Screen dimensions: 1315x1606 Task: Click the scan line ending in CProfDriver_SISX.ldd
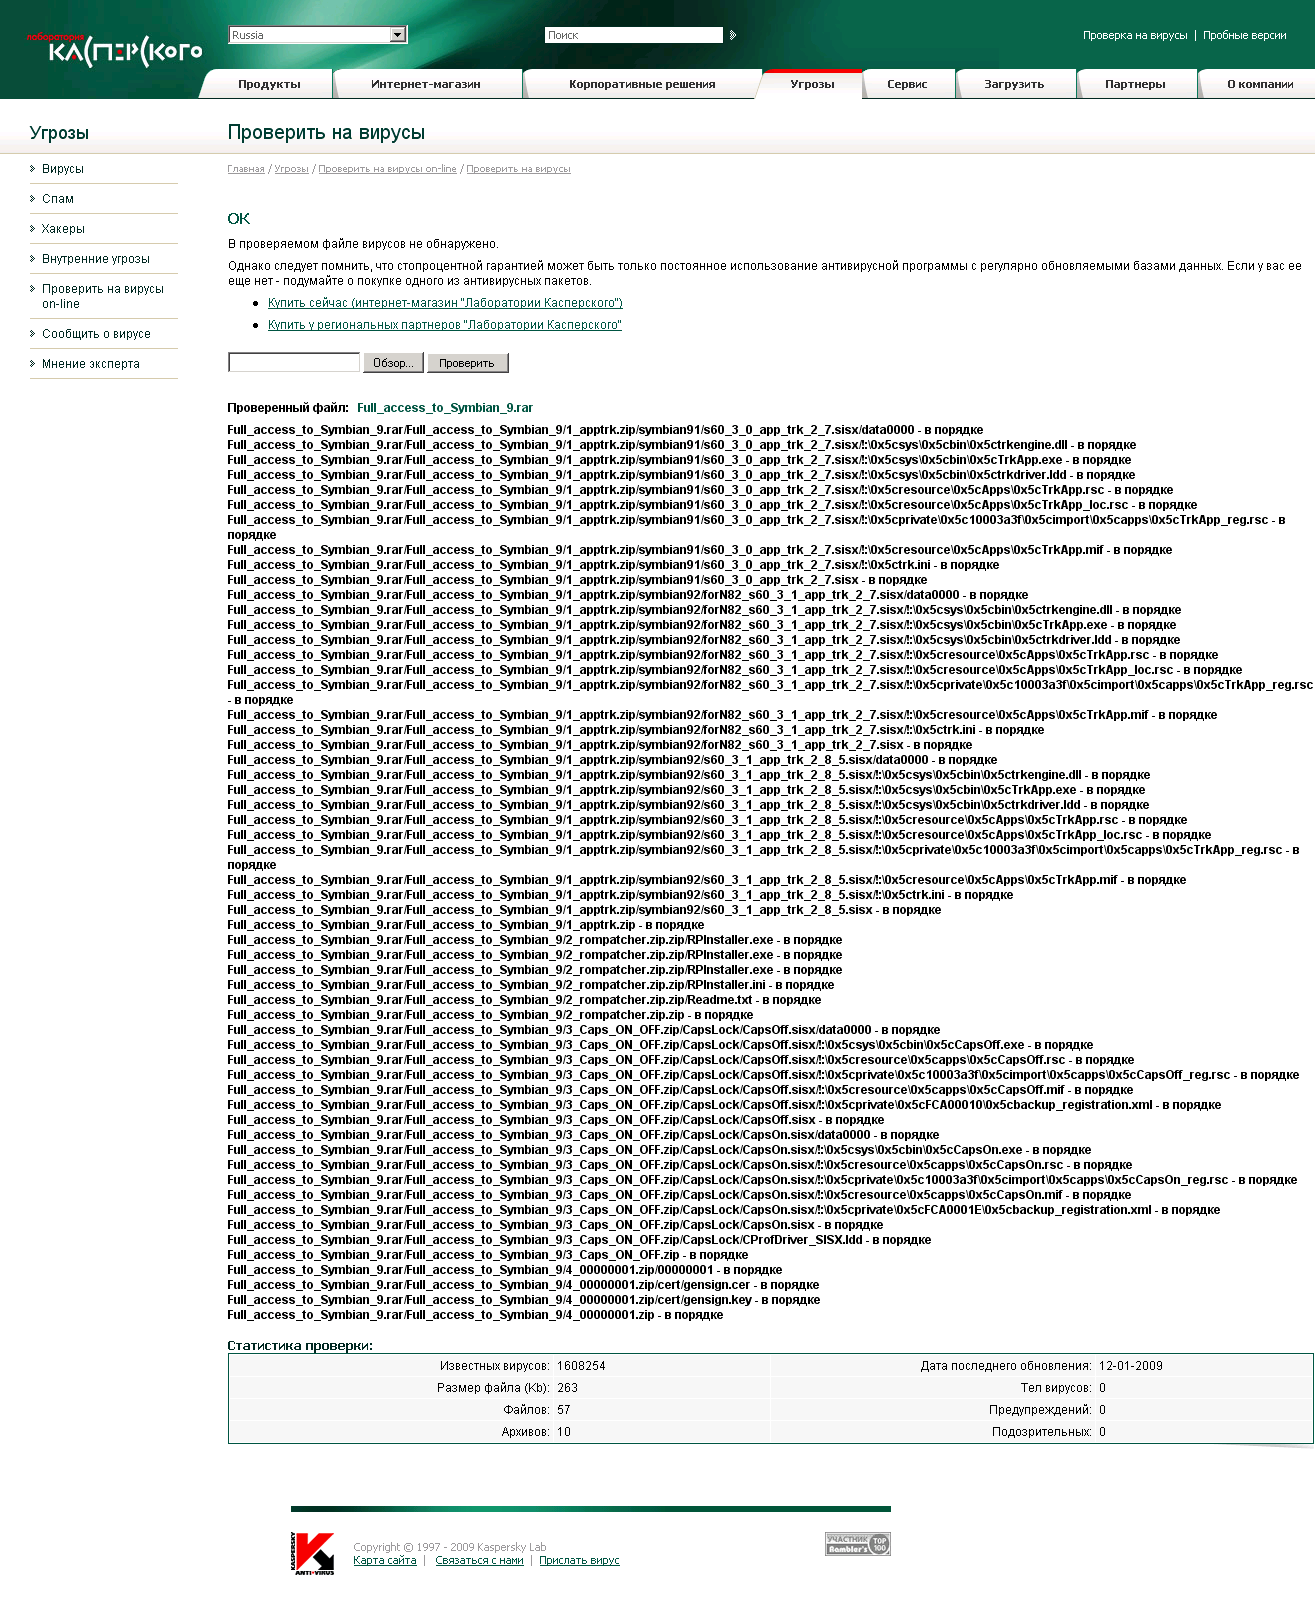coord(579,1240)
